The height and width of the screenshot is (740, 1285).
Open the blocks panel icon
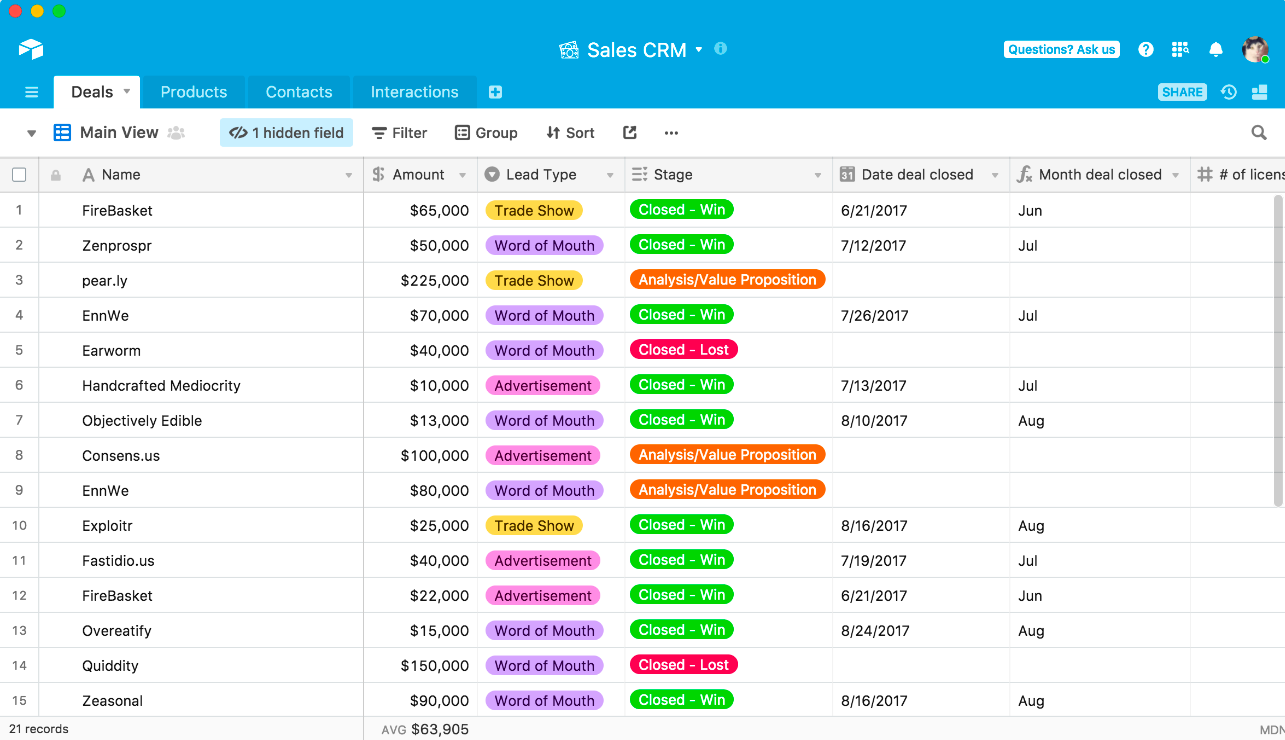point(1259,92)
